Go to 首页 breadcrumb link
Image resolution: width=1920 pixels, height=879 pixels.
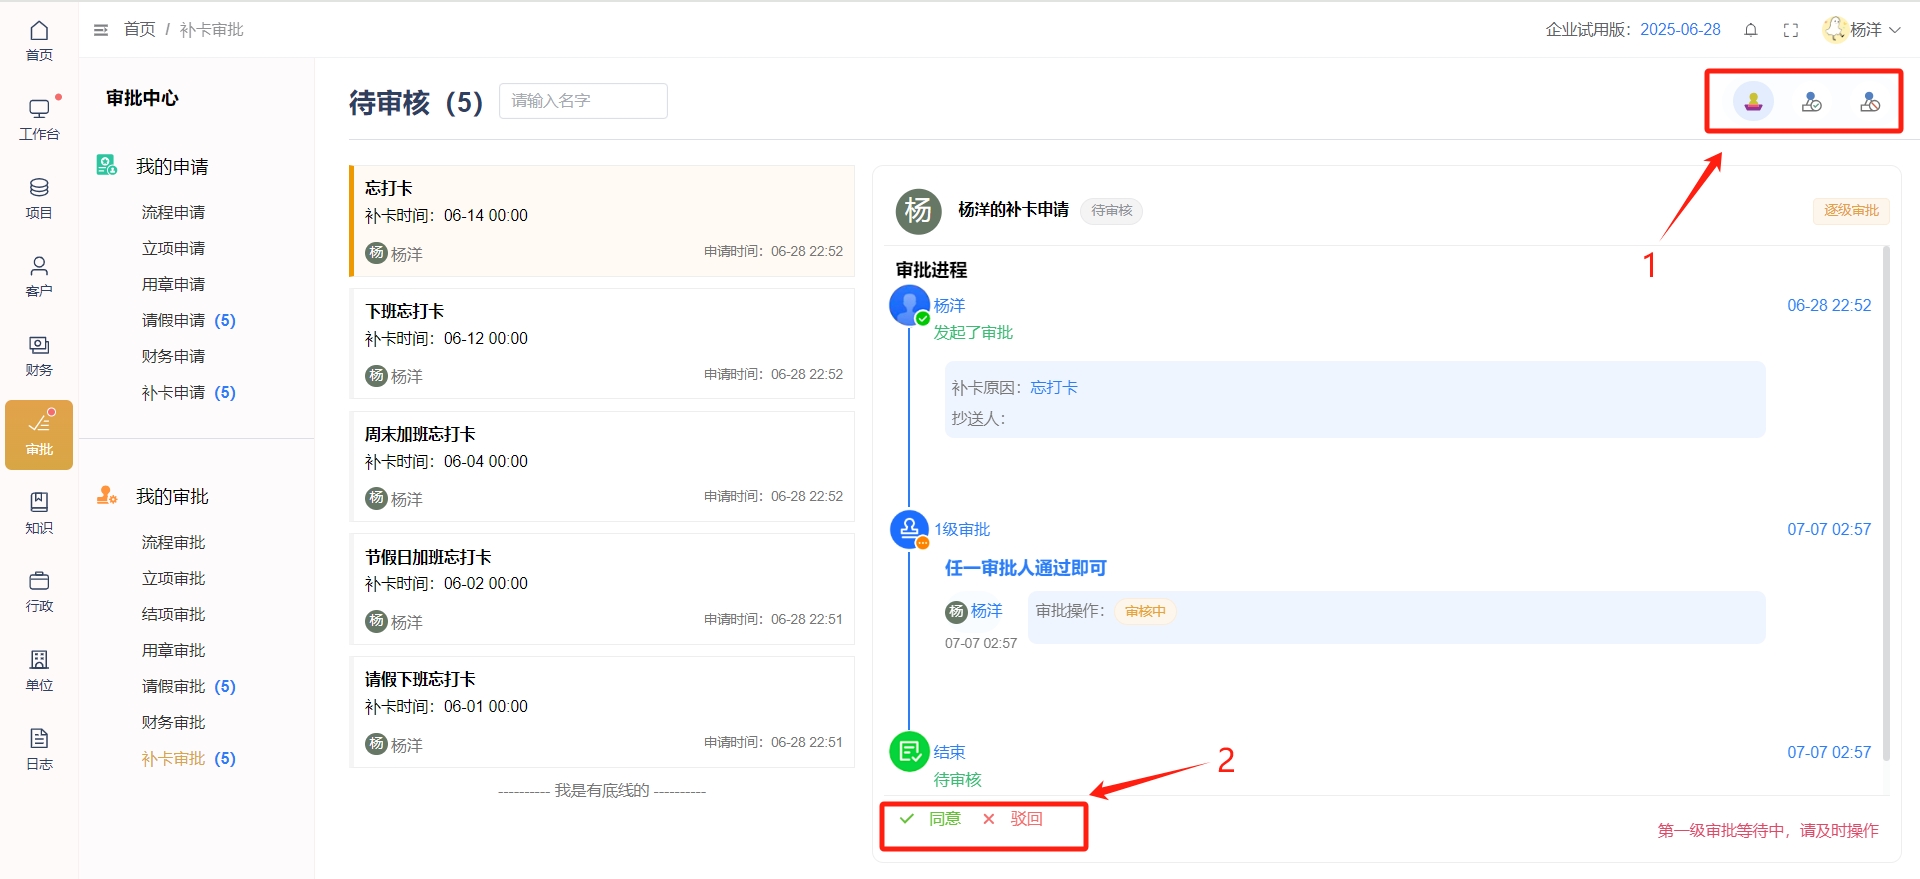click(139, 30)
